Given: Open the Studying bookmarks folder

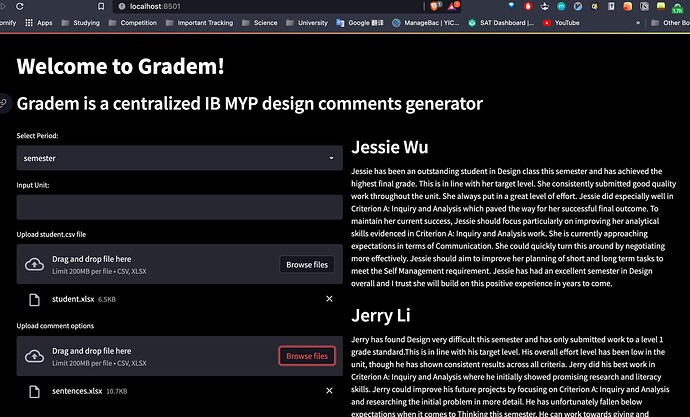Looking at the screenshot, I should click(81, 22).
